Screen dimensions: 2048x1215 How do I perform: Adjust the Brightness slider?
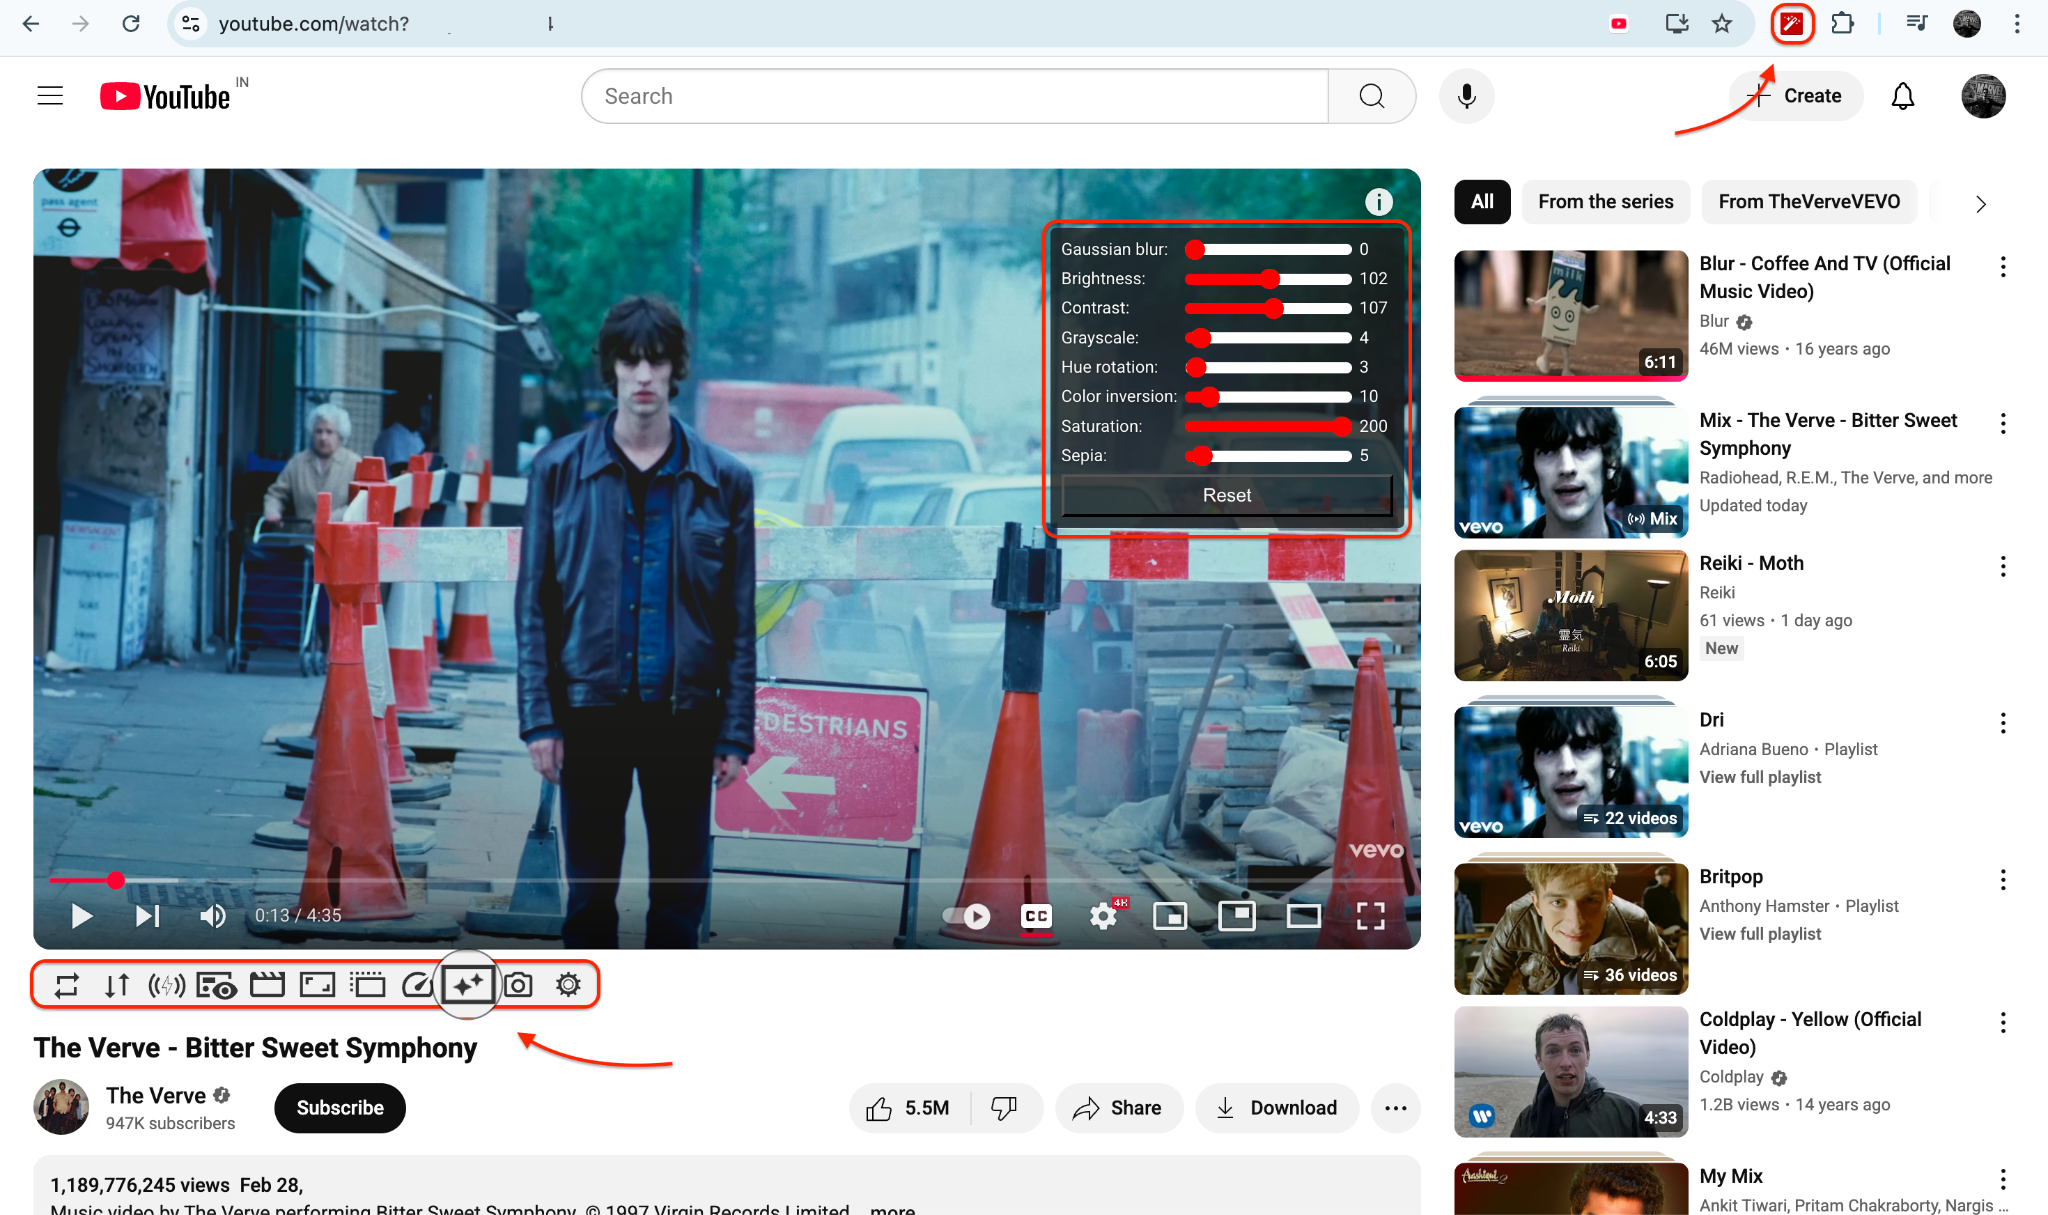[x=1268, y=279]
